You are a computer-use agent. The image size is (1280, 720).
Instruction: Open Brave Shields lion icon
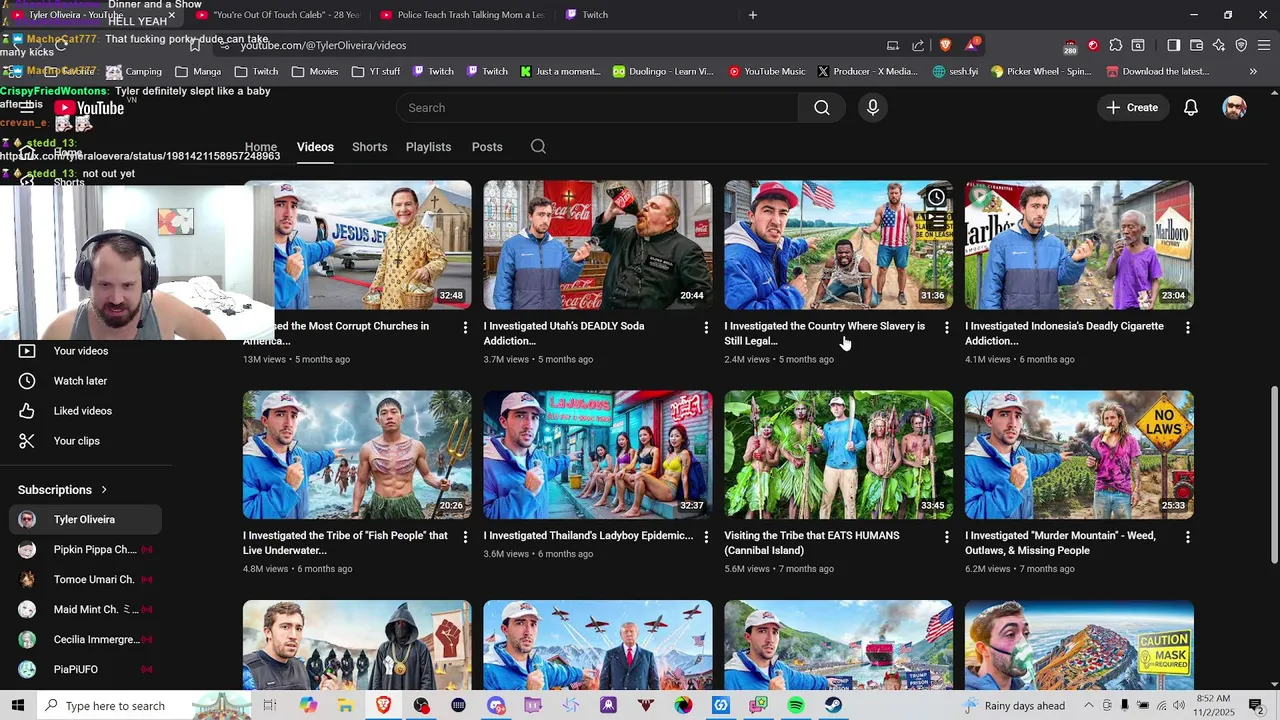(x=945, y=45)
